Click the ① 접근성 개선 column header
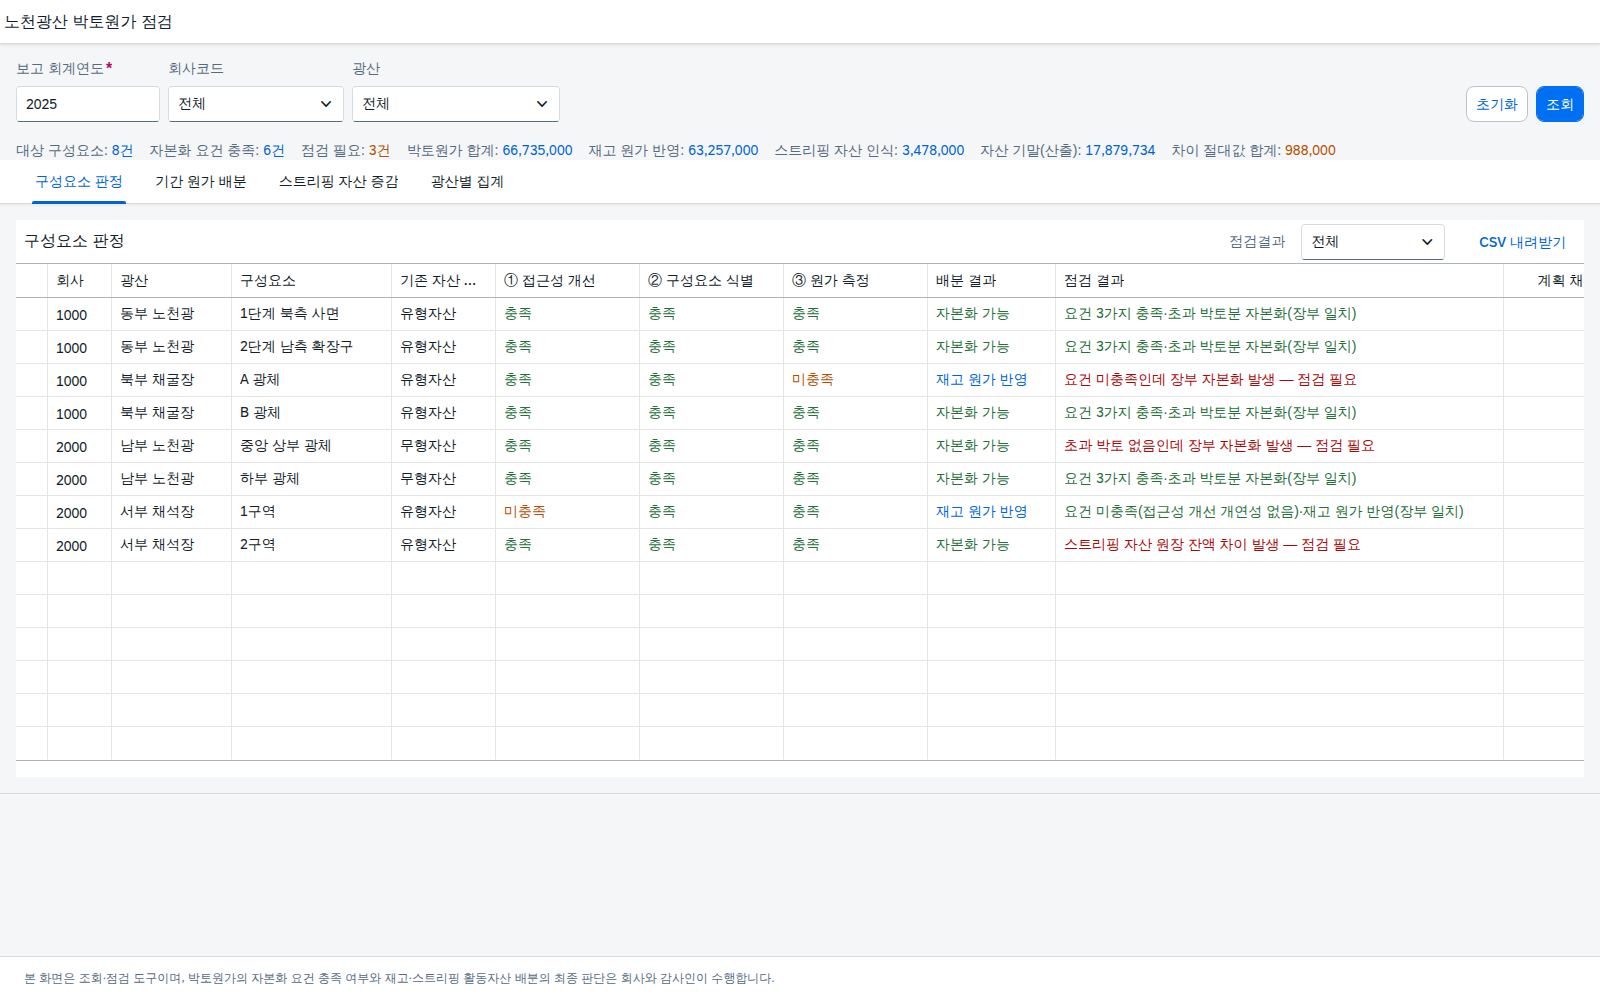Viewport: 1600px width, 1000px height. tap(568, 281)
